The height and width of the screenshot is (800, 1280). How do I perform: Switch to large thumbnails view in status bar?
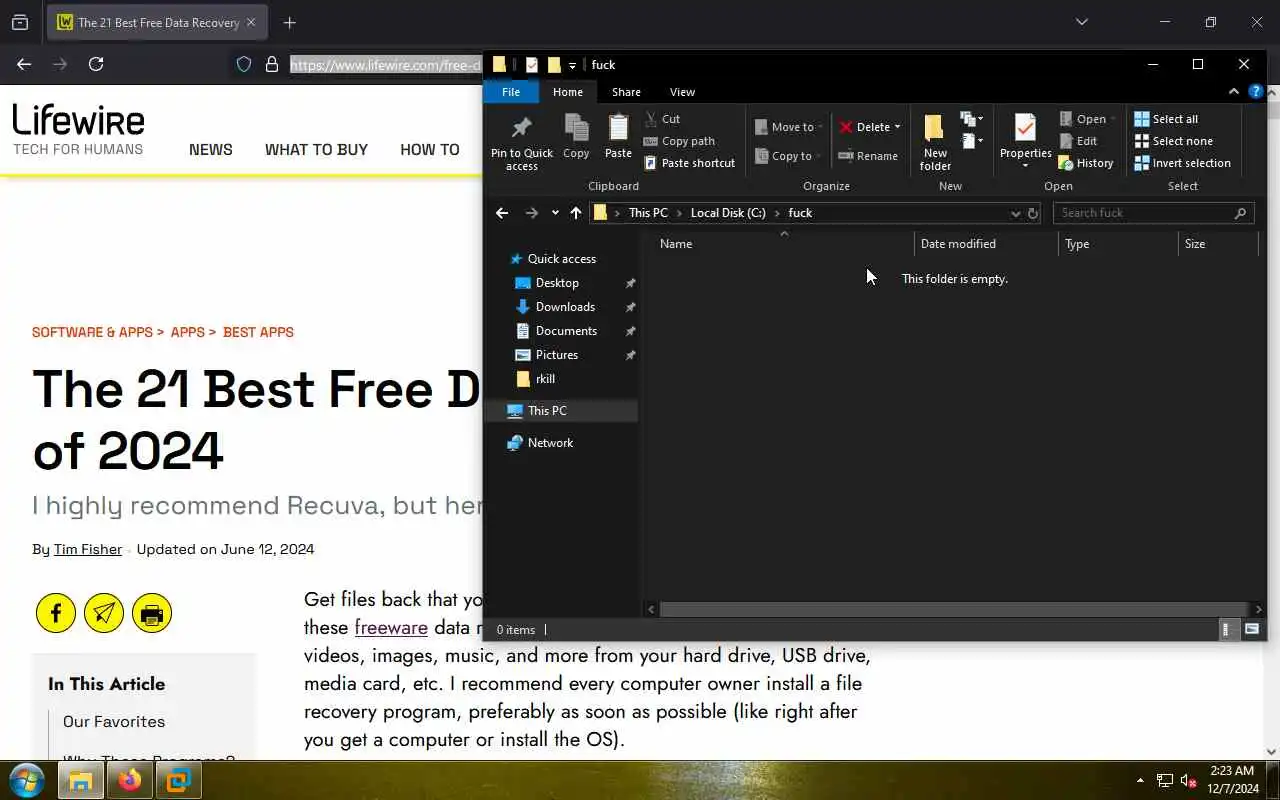point(1252,629)
